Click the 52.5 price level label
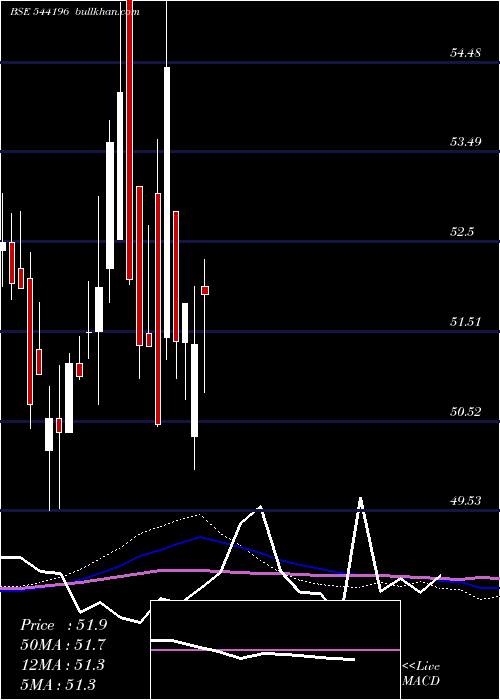The image size is (500, 700). tap(462, 232)
